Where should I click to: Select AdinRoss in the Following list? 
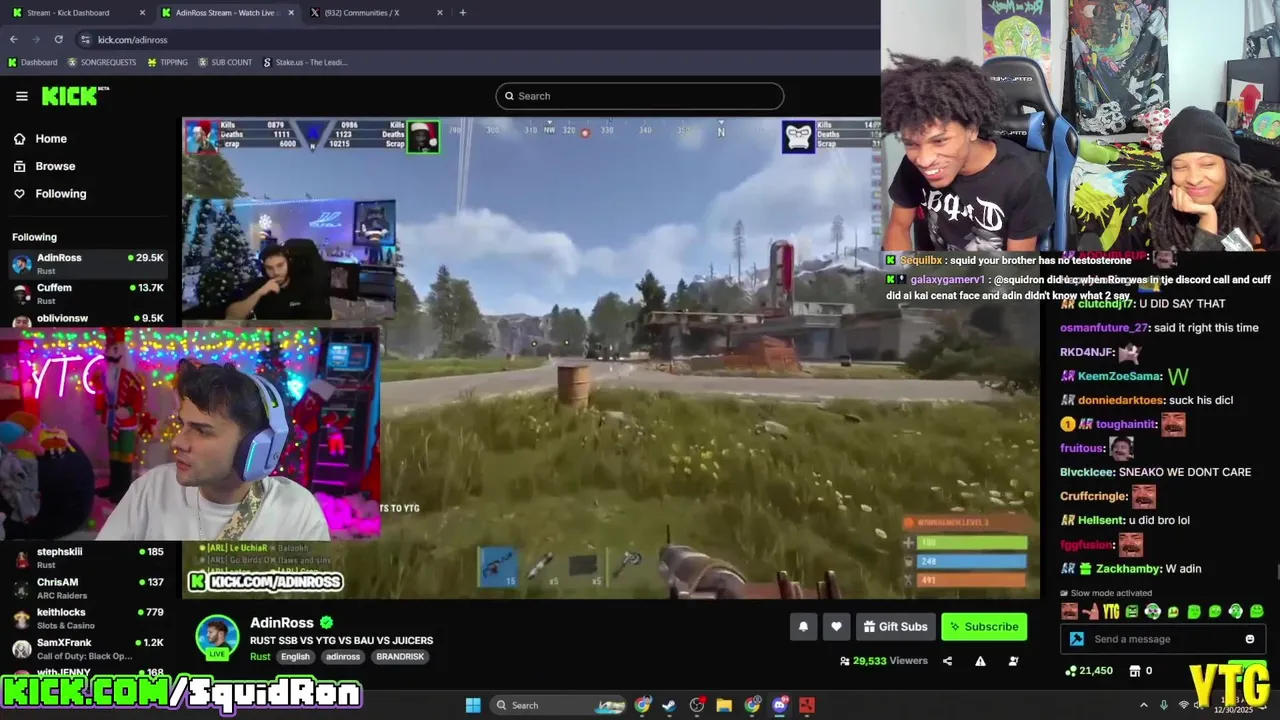[x=88, y=264]
